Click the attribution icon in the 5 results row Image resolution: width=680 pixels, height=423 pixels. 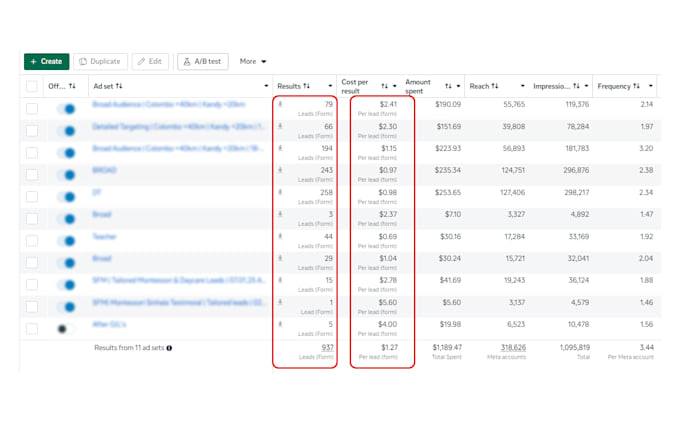point(280,324)
